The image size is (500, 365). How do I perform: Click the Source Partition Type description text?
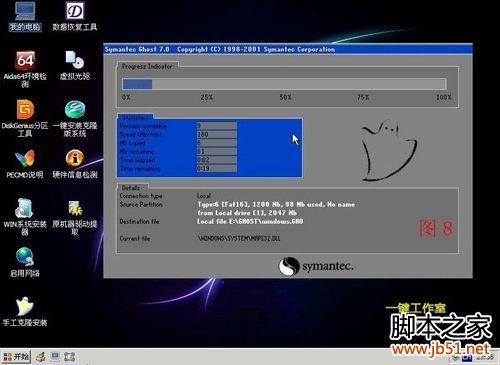pyautogui.click(x=276, y=204)
